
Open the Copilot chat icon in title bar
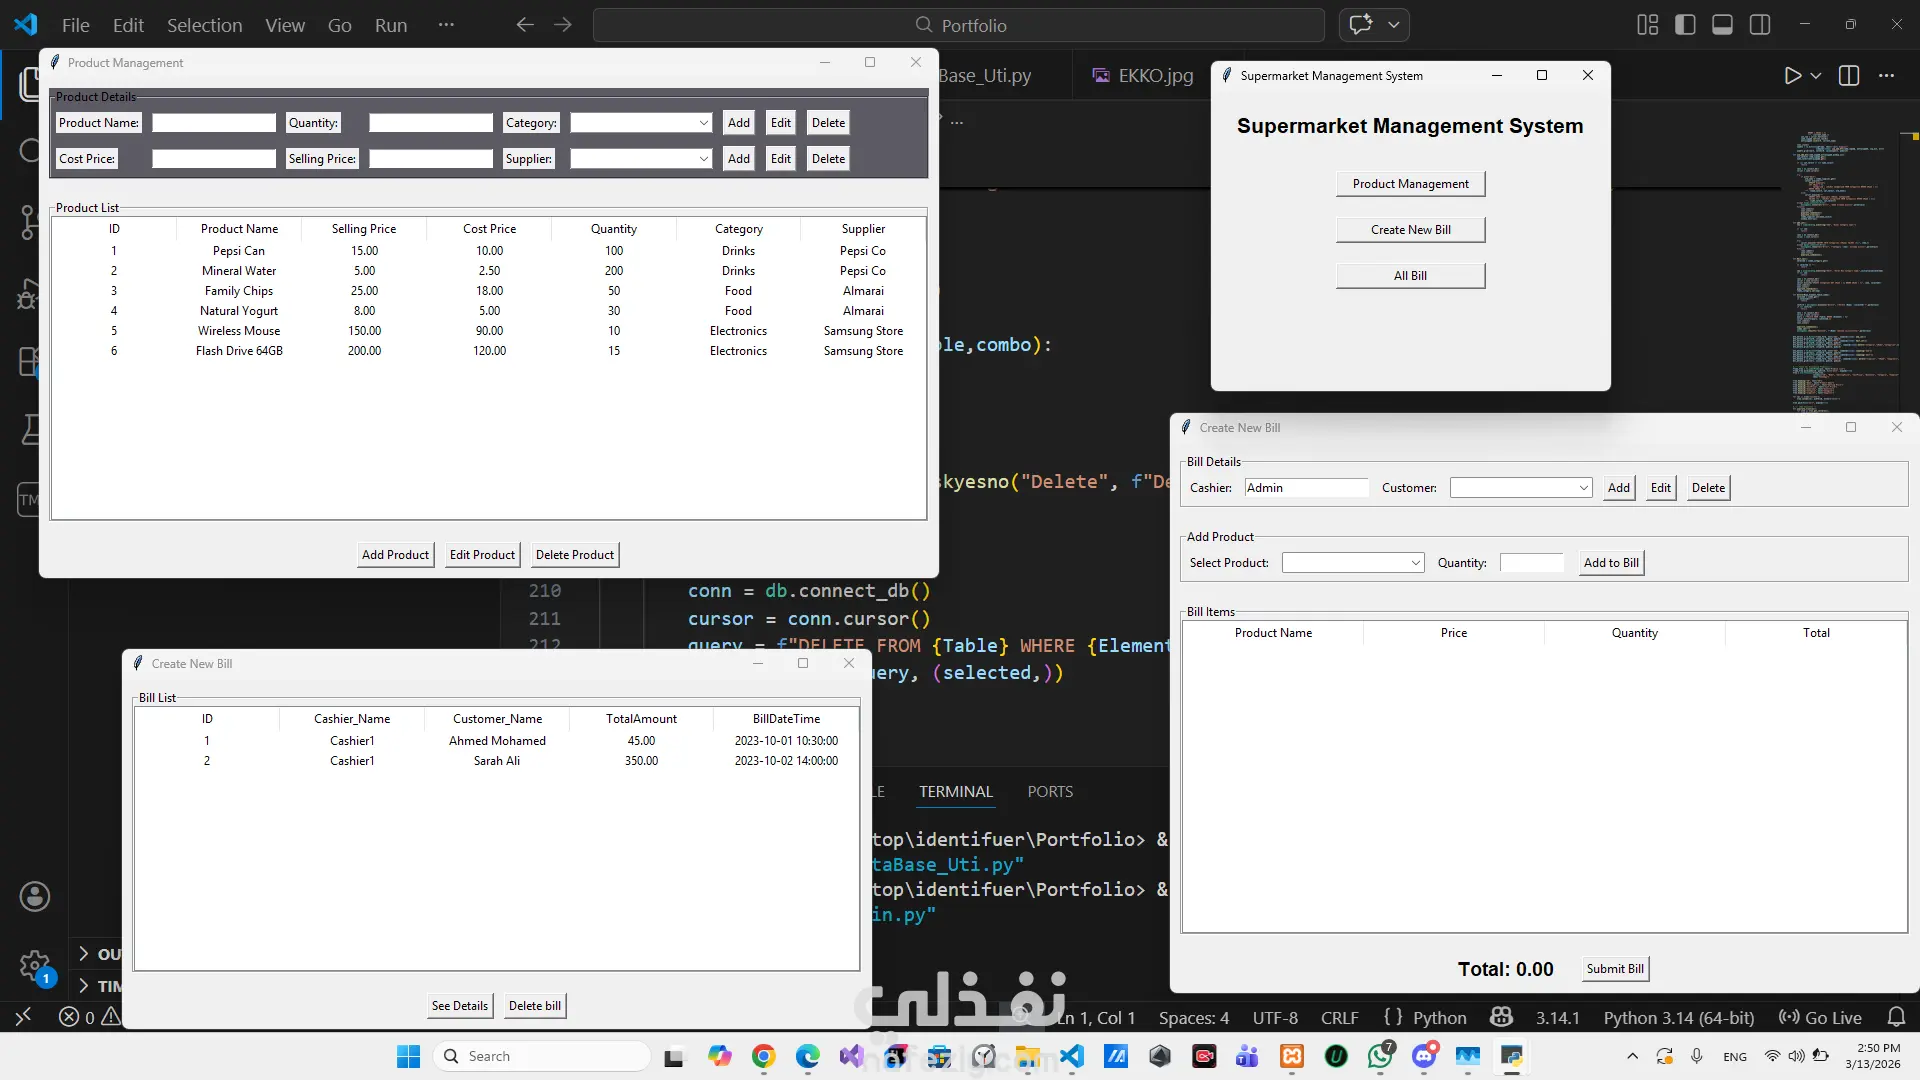(1361, 25)
